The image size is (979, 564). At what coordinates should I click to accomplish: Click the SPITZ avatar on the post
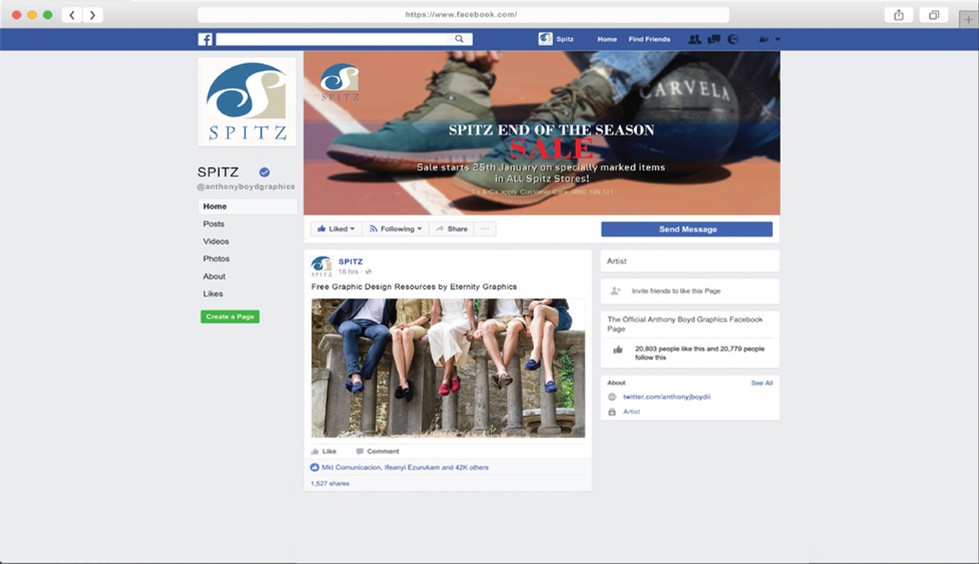pos(322,267)
